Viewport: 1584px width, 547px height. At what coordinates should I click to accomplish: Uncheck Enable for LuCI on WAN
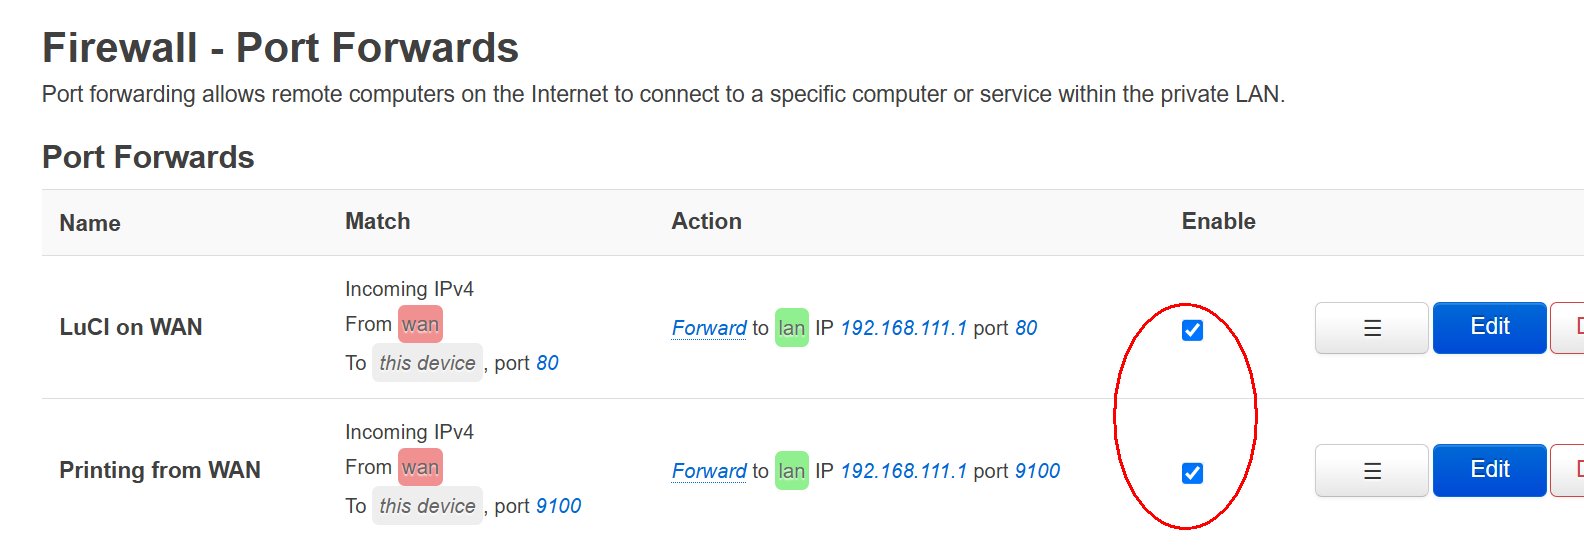click(x=1192, y=330)
